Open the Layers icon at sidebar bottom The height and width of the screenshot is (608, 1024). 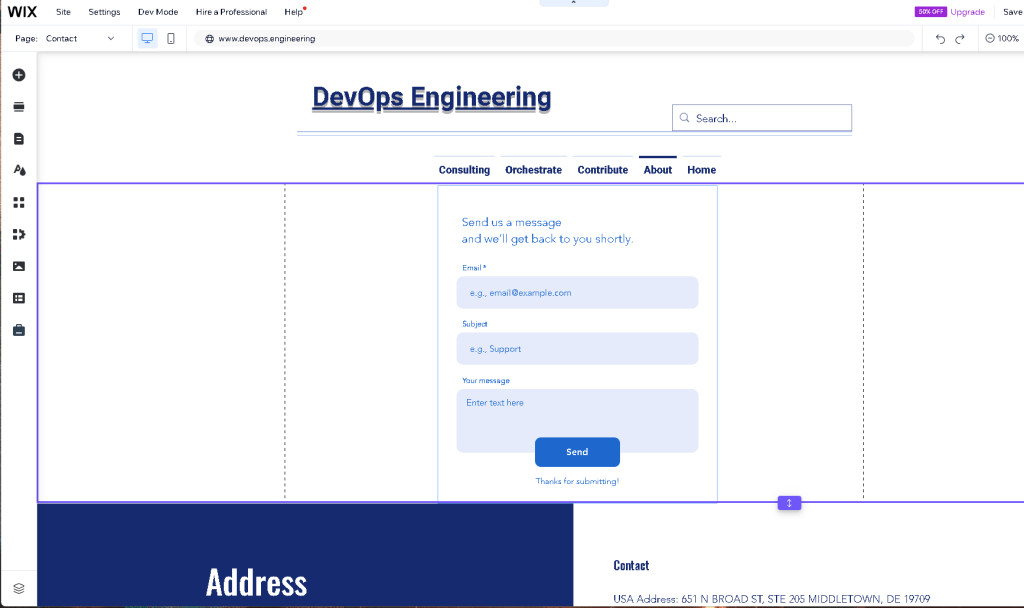19,588
